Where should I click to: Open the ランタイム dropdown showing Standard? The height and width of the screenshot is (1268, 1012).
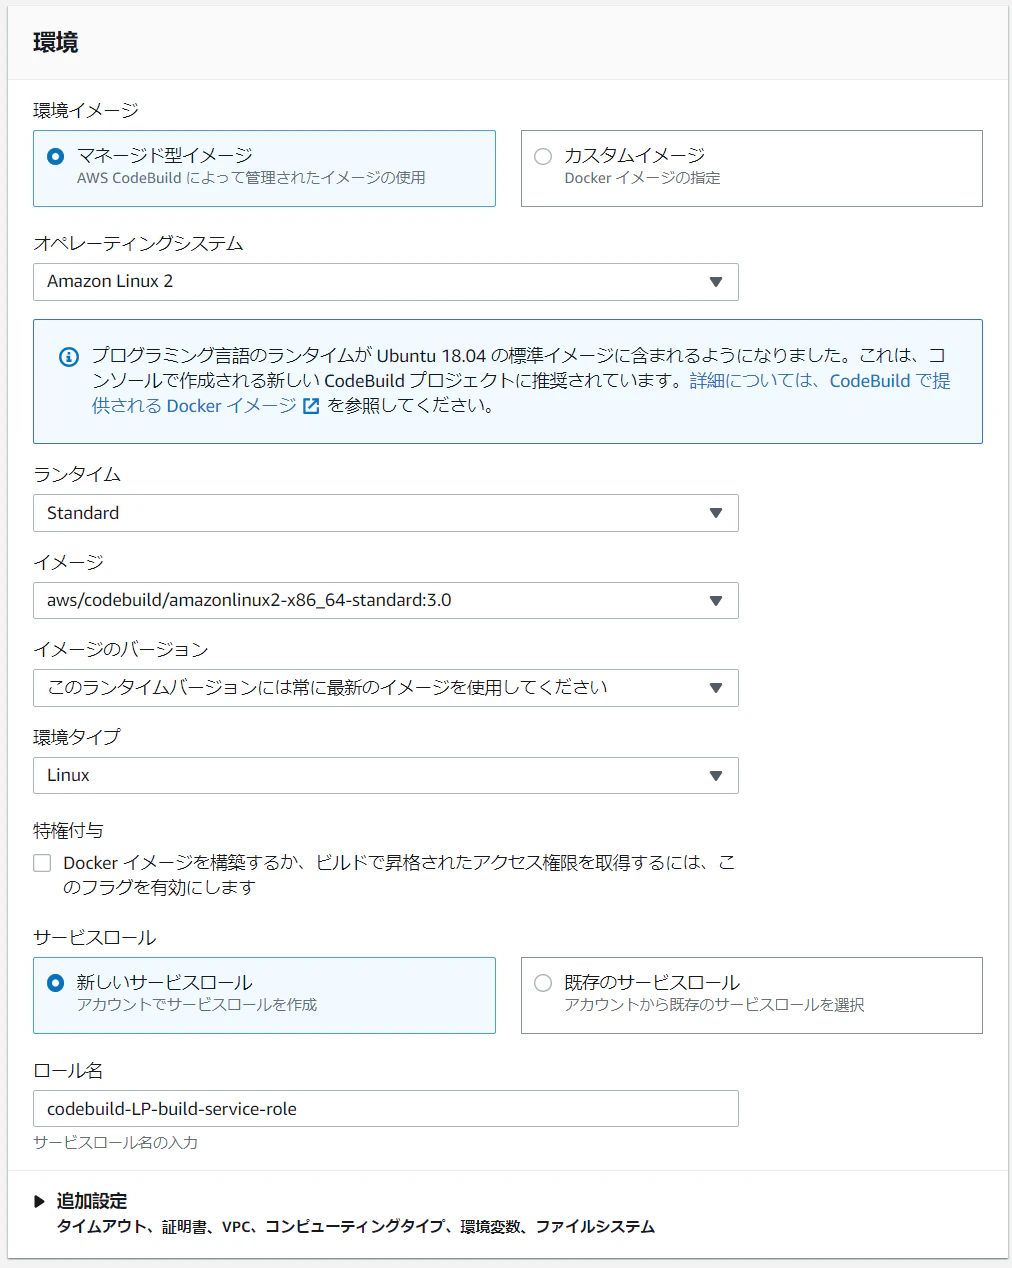coord(386,513)
